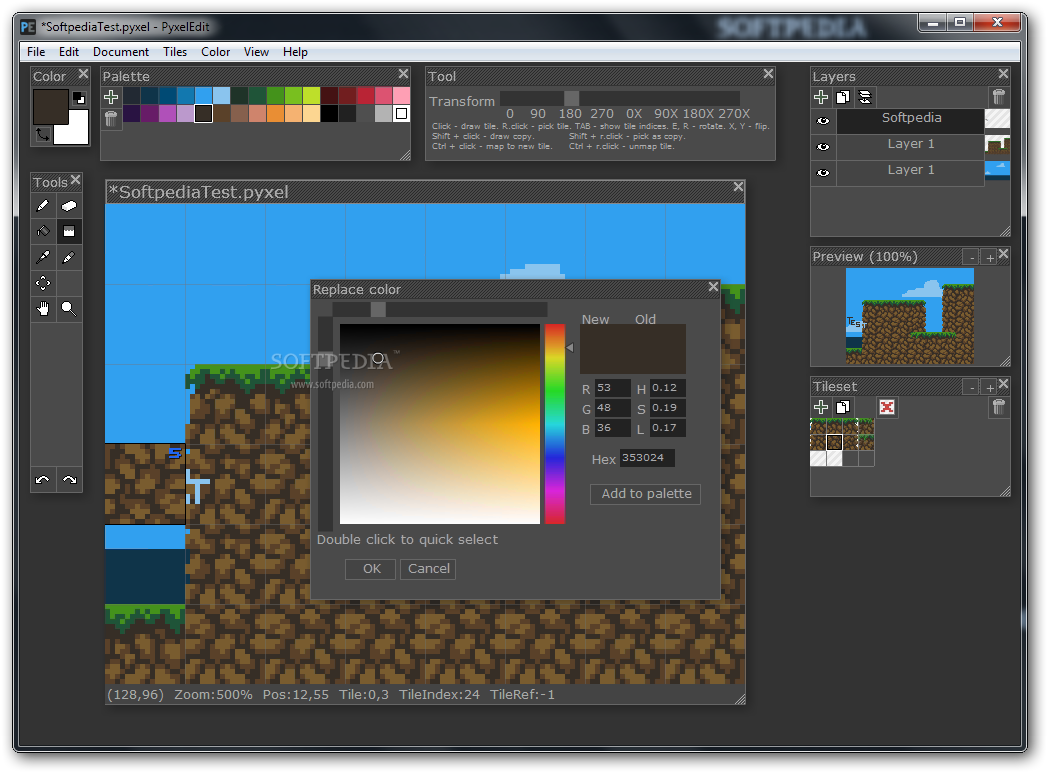Pick a hue on the rainbow slider
Viewport: 1048px width, 773px height.
[x=555, y=424]
